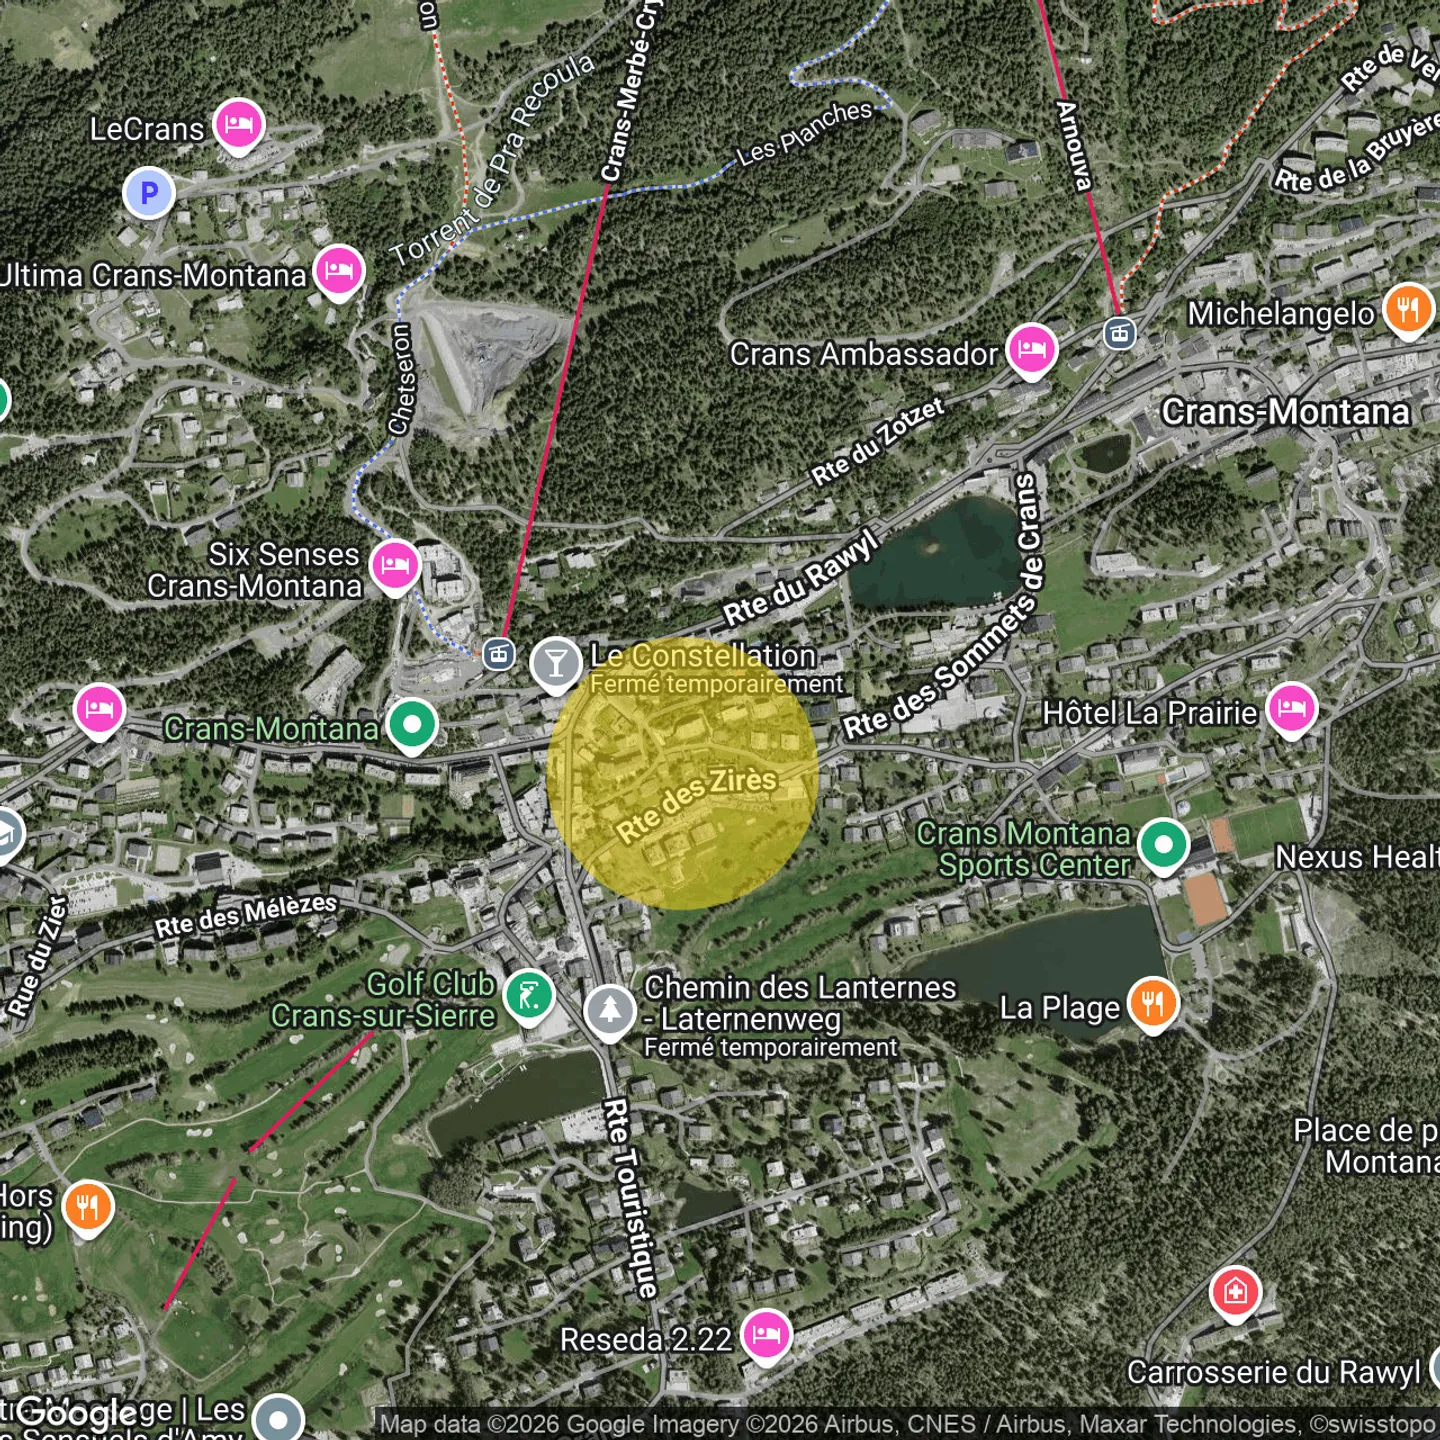This screenshot has height=1440, width=1440.
Task: Select the Rte du Rawyl road label
Action: pyautogui.click(x=801, y=579)
